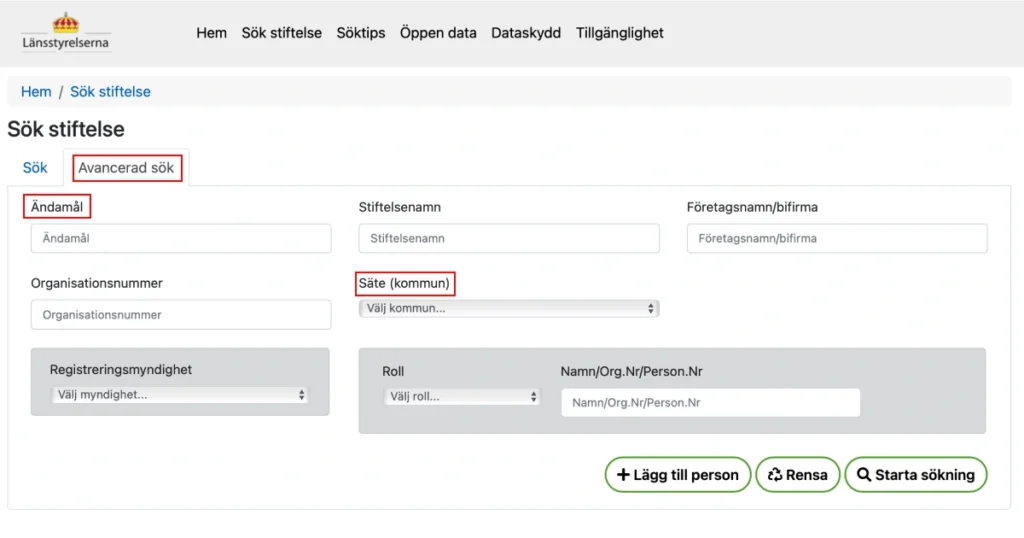
Task: Select the Organisationsnummer input field
Action: pyautogui.click(x=181, y=315)
